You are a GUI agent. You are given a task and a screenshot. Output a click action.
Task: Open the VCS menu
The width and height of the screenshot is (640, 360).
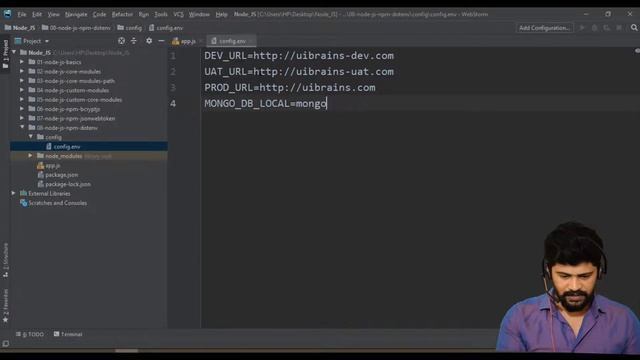[178, 14]
